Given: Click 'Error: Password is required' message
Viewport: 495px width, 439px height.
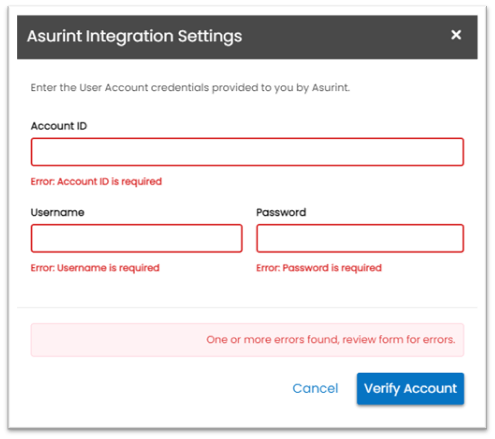Looking at the screenshot, I should click(x=319, y=268).
